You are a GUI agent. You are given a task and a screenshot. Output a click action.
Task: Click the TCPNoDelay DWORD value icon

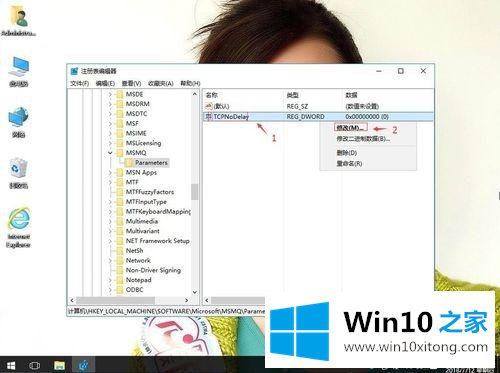point(209,117)
